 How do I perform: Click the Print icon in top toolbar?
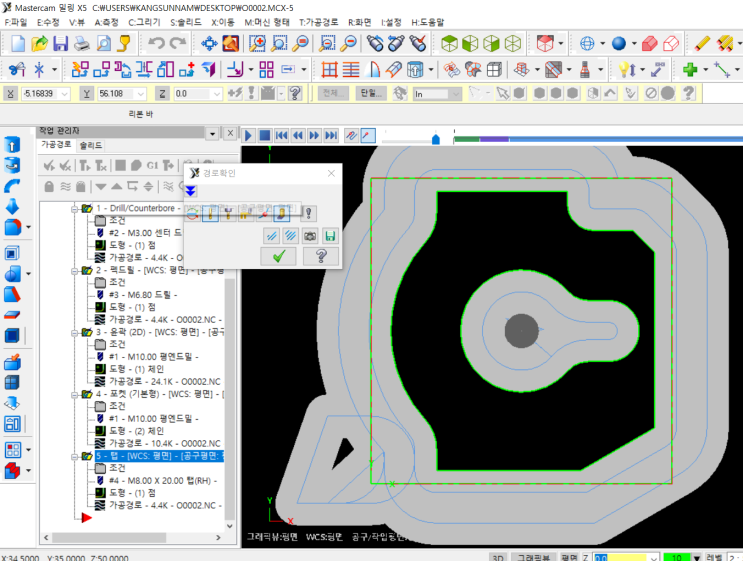tap(82, 43)
